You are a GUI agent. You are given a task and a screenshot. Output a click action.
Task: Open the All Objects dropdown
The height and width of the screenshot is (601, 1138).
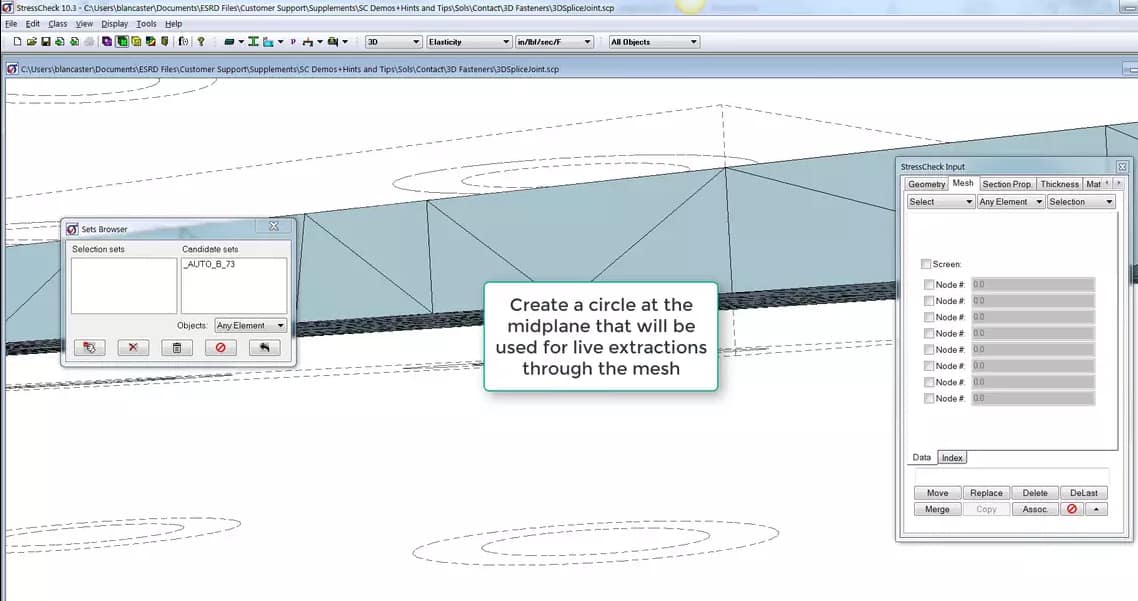coord(652,41)
